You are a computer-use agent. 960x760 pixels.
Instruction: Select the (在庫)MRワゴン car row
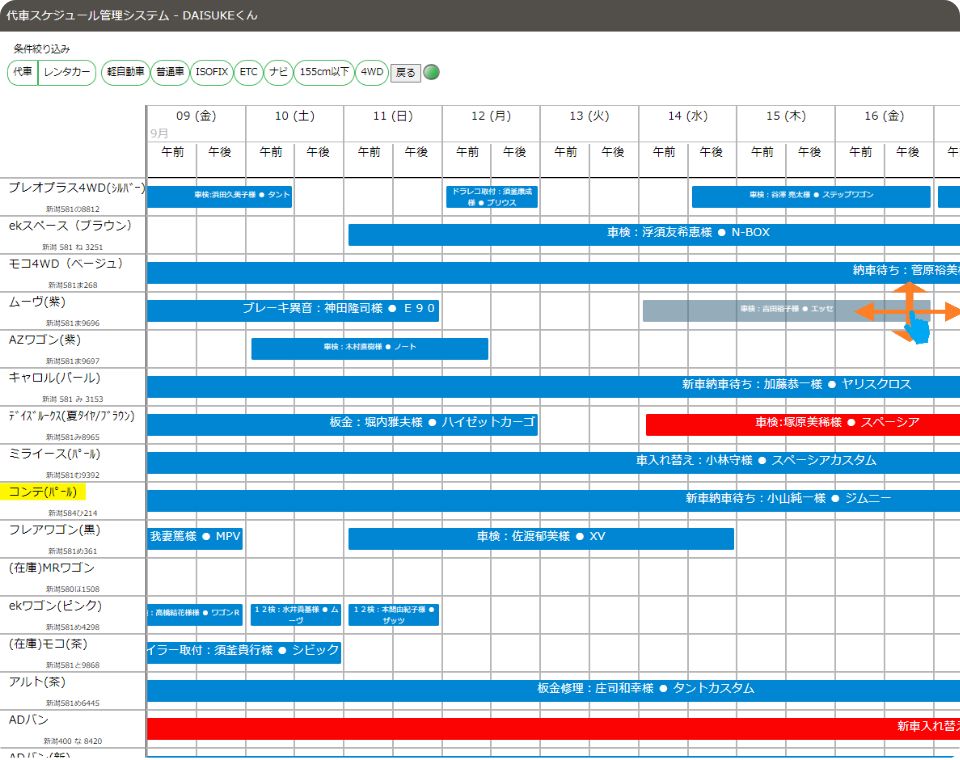[73, 576]
